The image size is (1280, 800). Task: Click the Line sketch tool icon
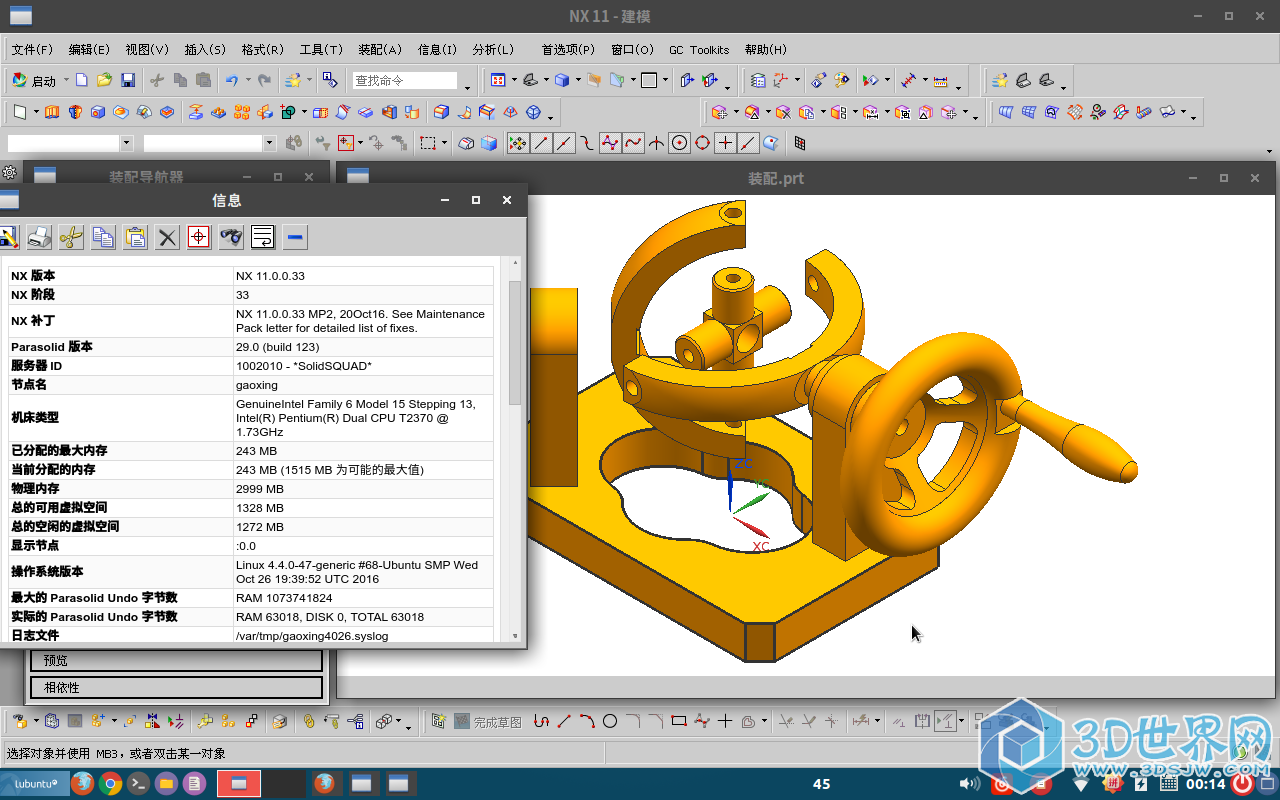pyautogui.click(x=564, y=721)
